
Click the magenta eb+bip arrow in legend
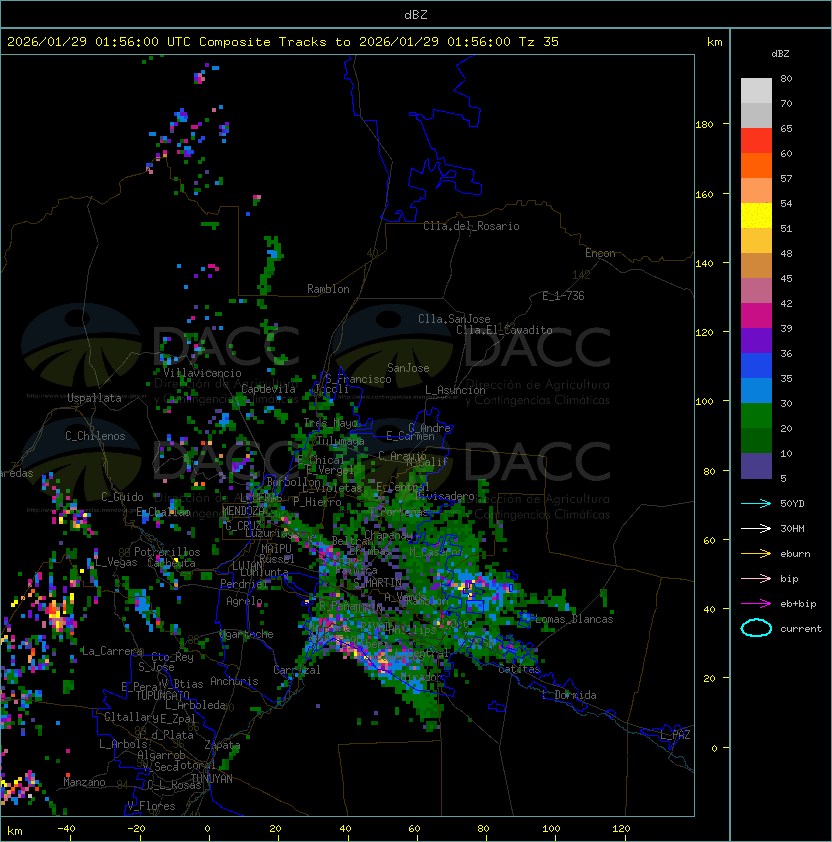756,604
